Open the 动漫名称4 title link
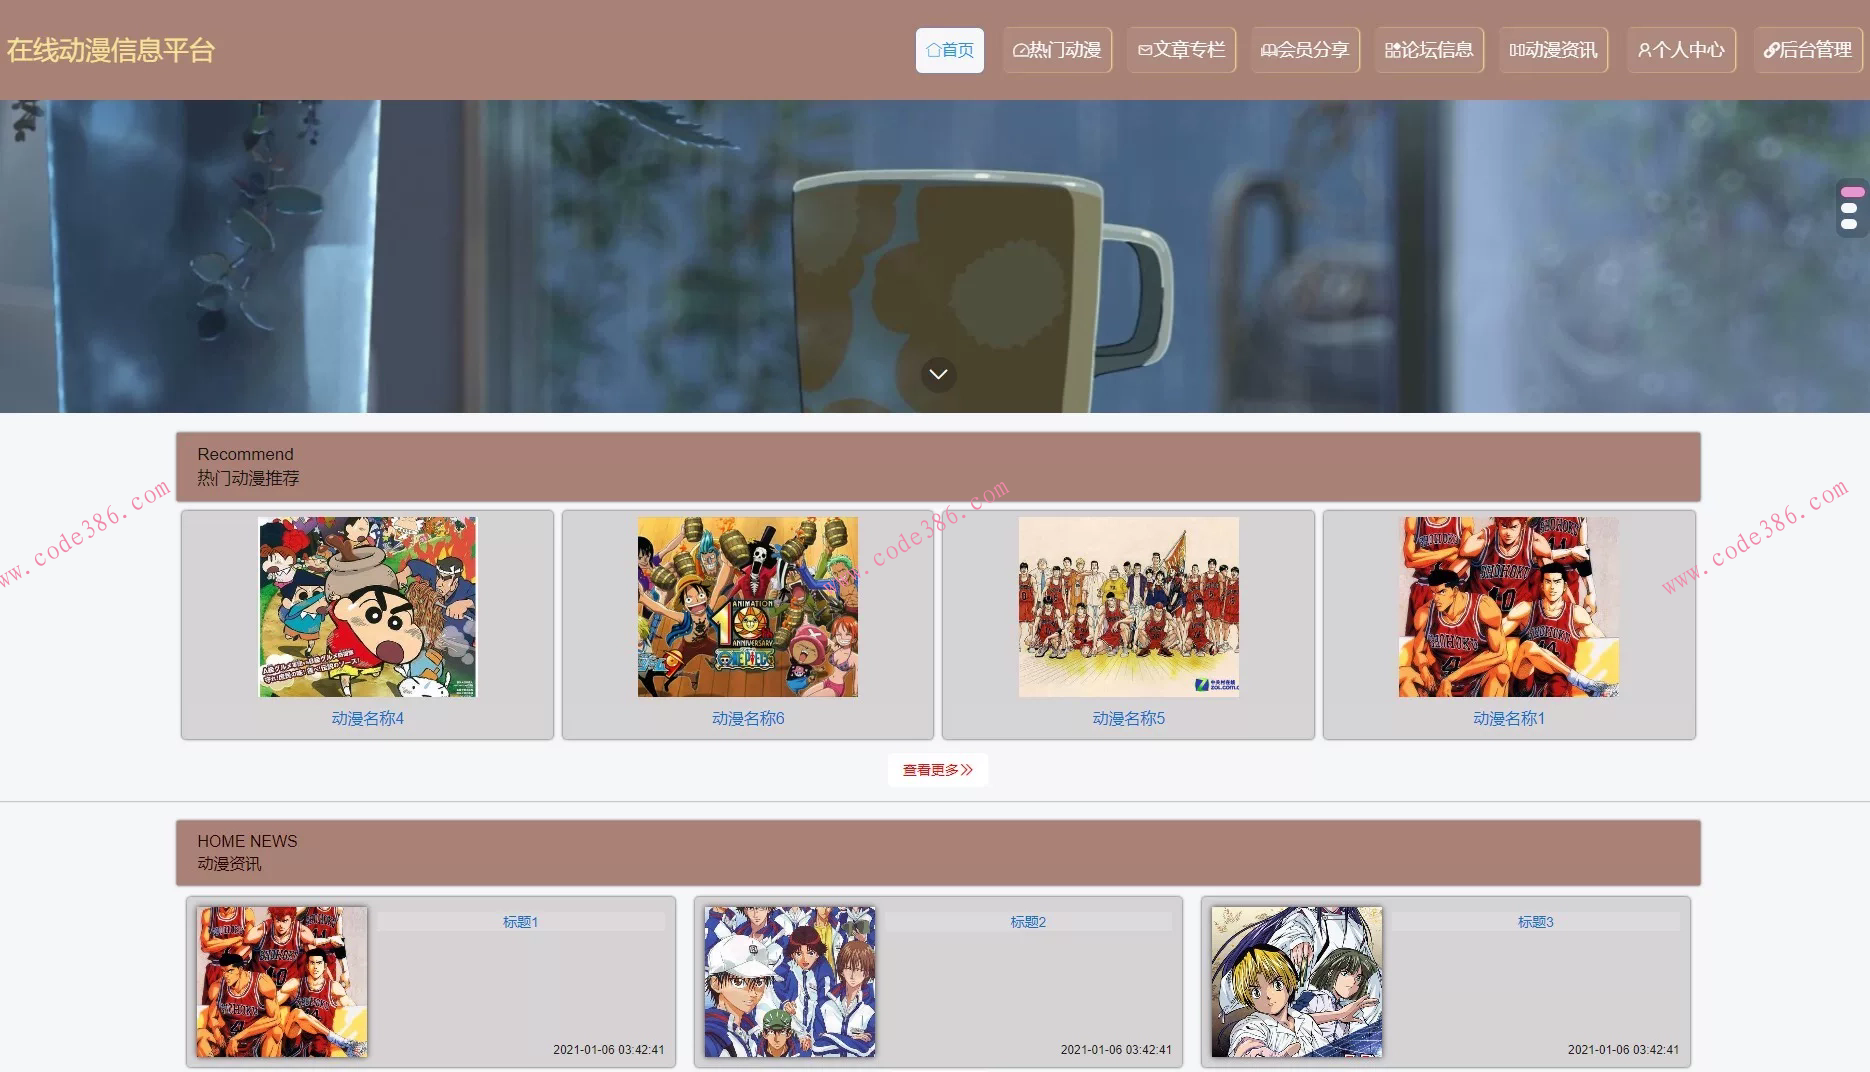Image resolution: width=1870 pixels, height=1072 pixels. pos(367,718)
